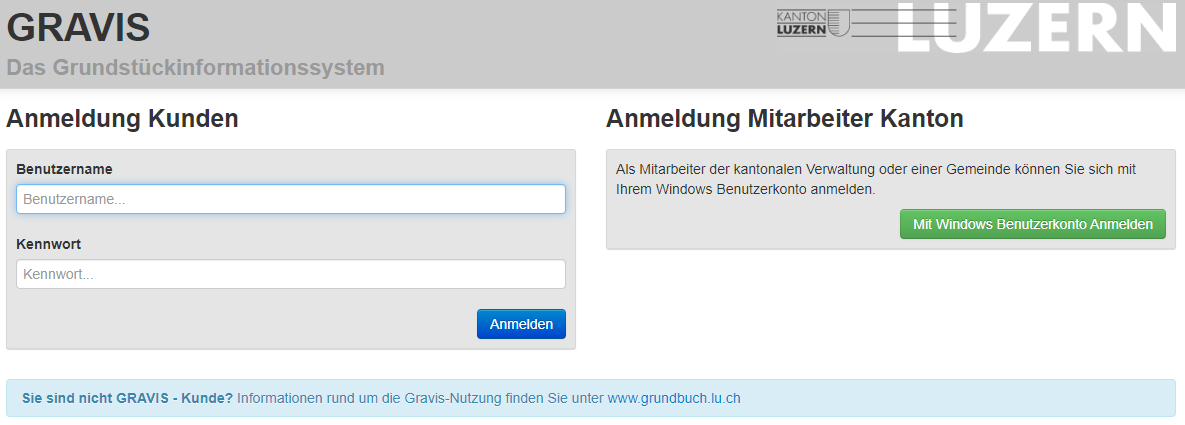
Task: Focus the Kennwort password field
Action: click(290, 274)
